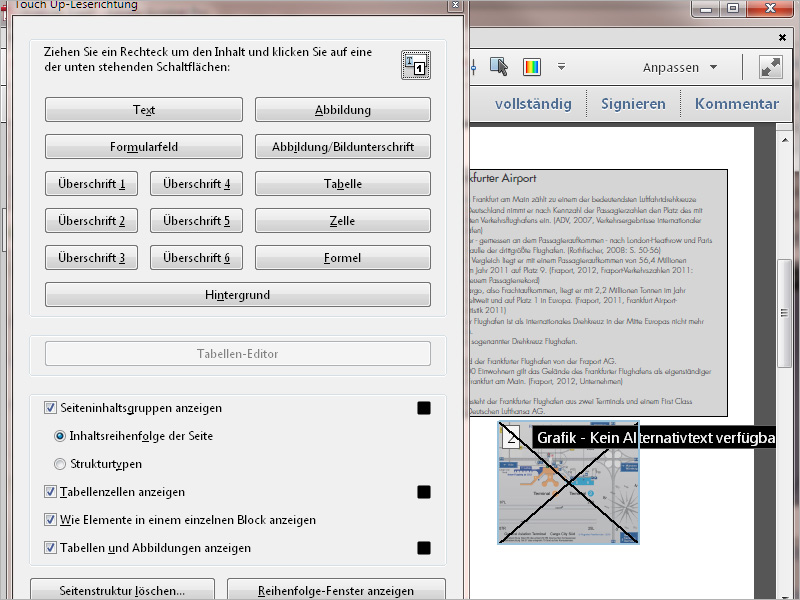The height and width of the screenshot is (600, 800).
Task: Open the Signieren pane
Action: coord(633,104)
